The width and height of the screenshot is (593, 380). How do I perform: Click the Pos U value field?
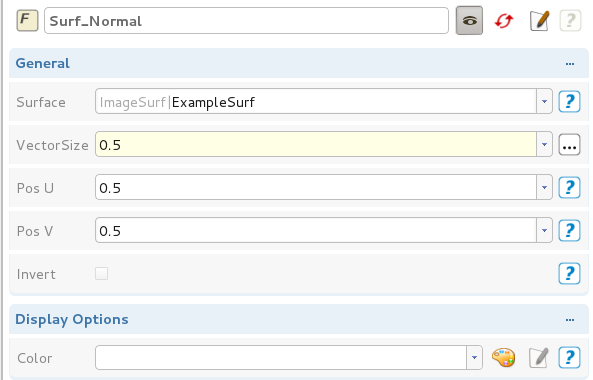click(x=316, y=187)
